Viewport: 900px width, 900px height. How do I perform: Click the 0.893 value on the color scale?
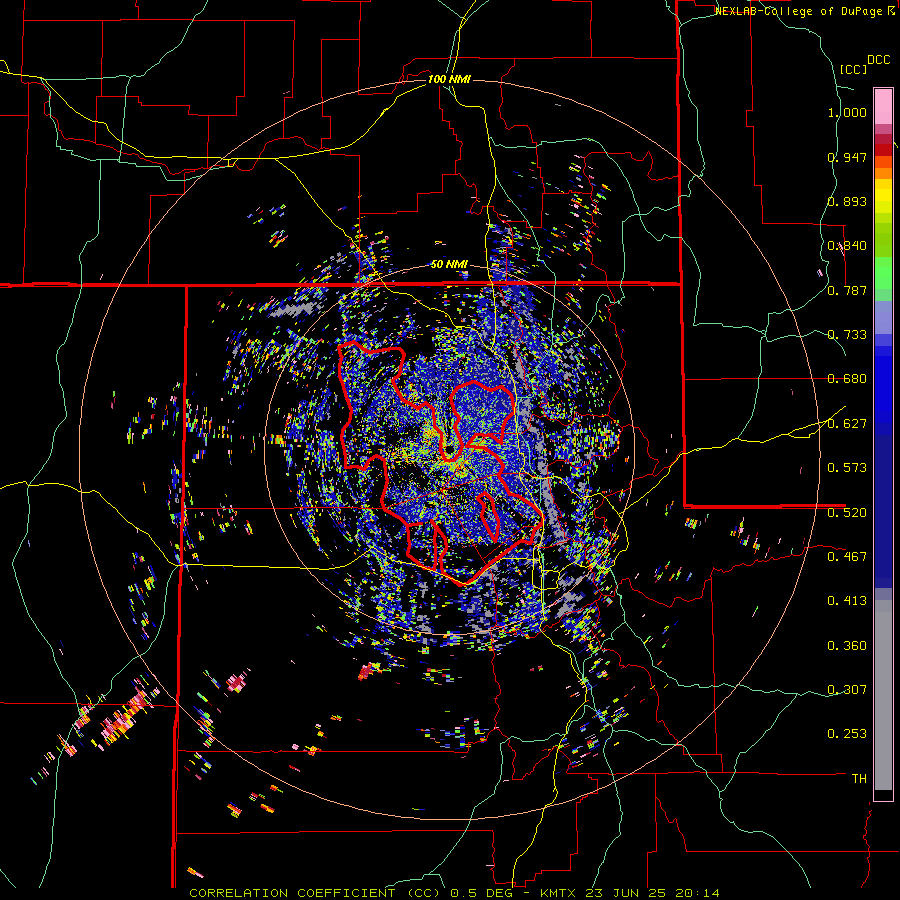click(x=847, y=201)
